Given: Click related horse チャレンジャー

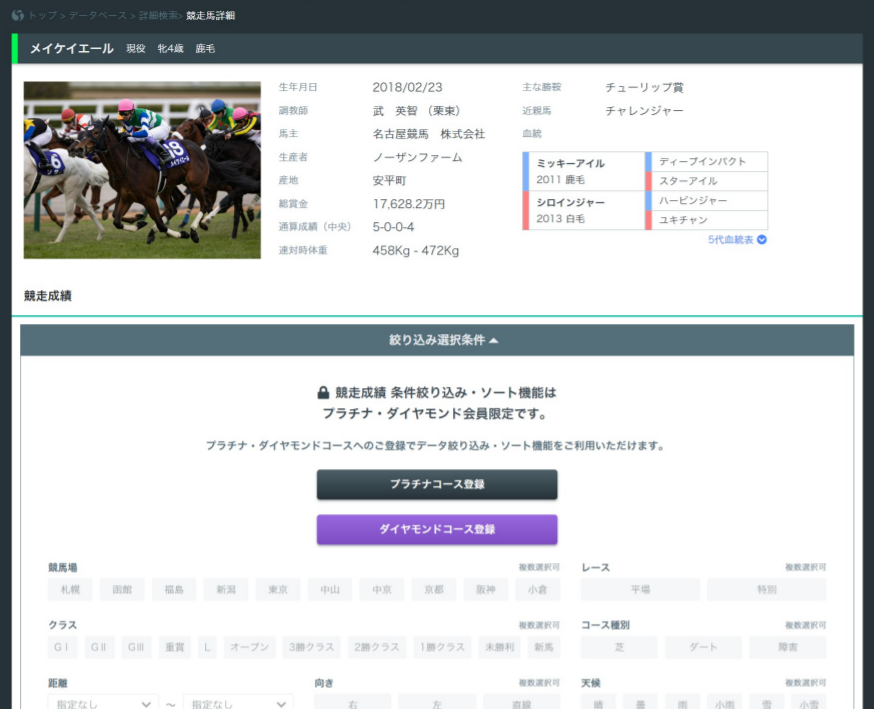Looking at the screenshot, I should coord(644,111).
